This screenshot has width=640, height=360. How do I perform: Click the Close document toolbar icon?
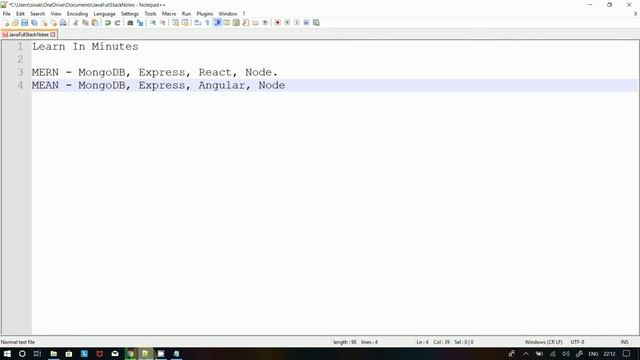[44, 22]
